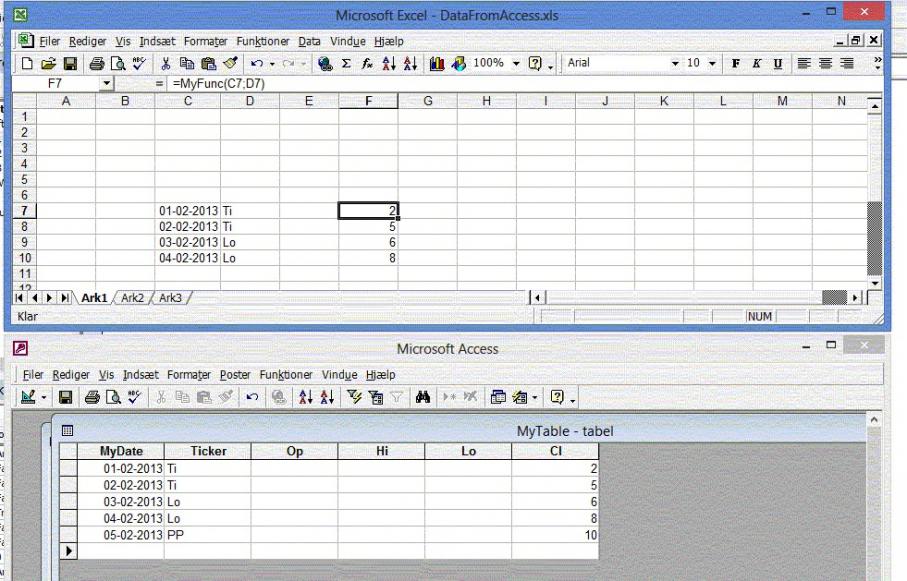The height and width of the screenshot is (581, 907).
Task: Click the Excel formula bar input
Action: (x=525, y=83)
